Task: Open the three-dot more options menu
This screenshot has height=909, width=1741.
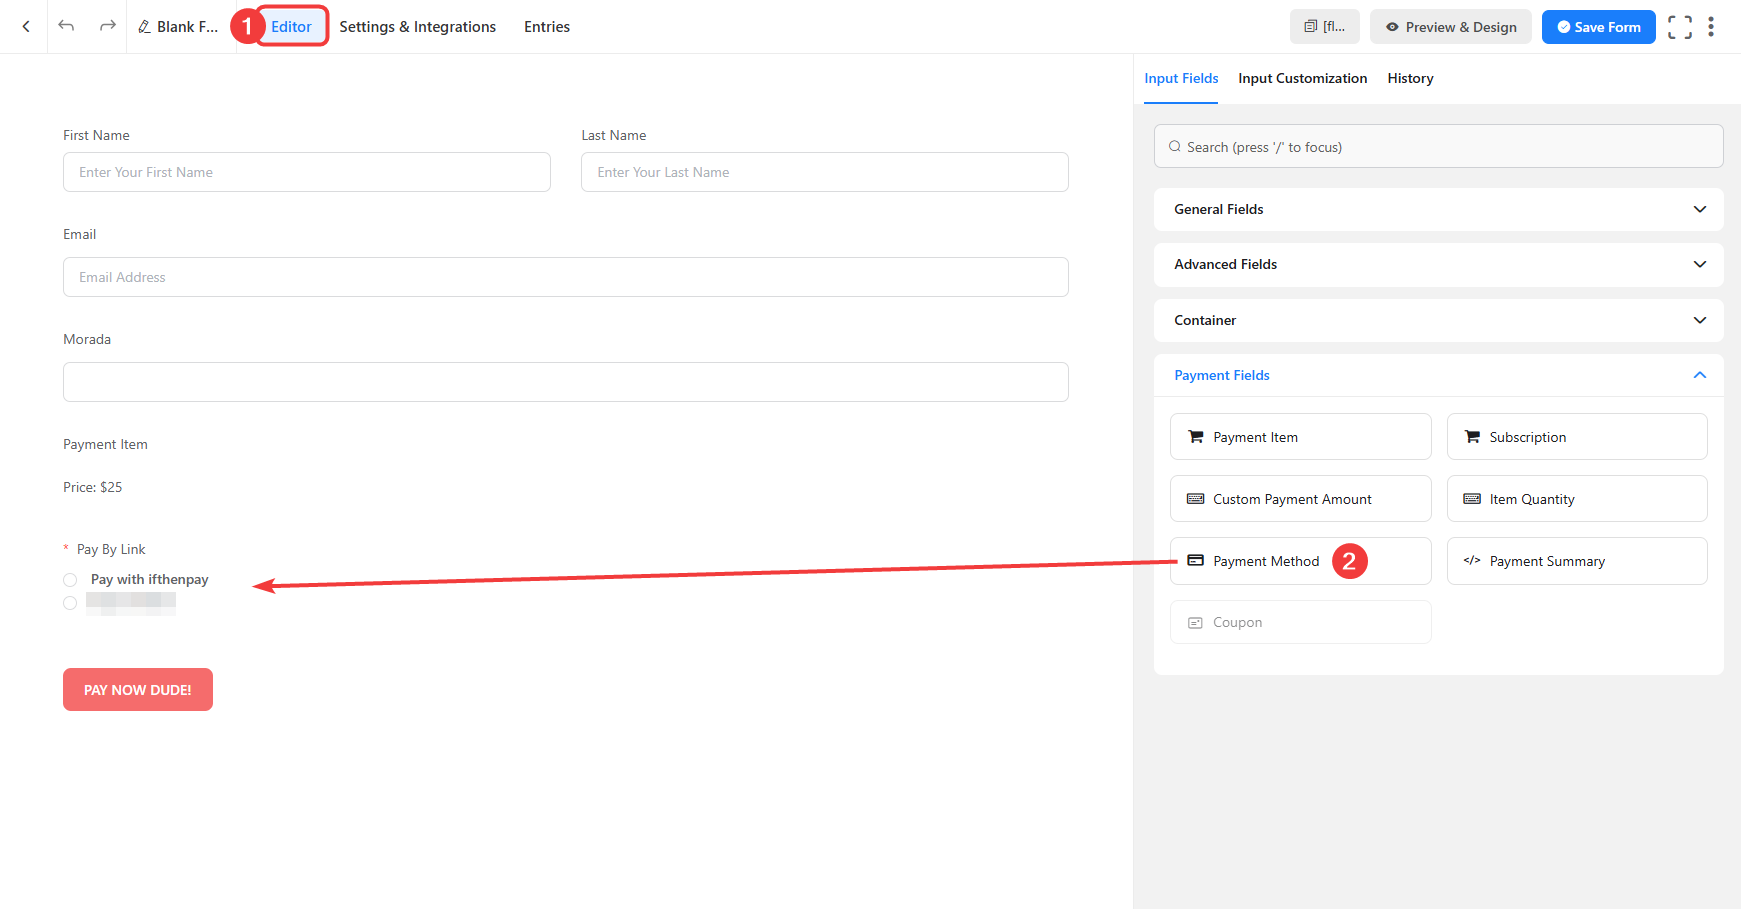Action: pyautogui.click(x=1711, y=27)
